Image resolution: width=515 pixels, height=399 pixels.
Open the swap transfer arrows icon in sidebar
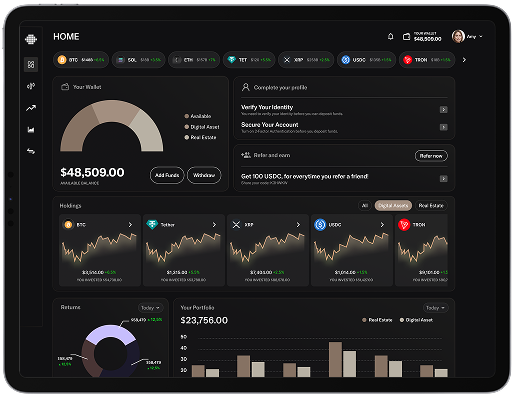[31, 151]
